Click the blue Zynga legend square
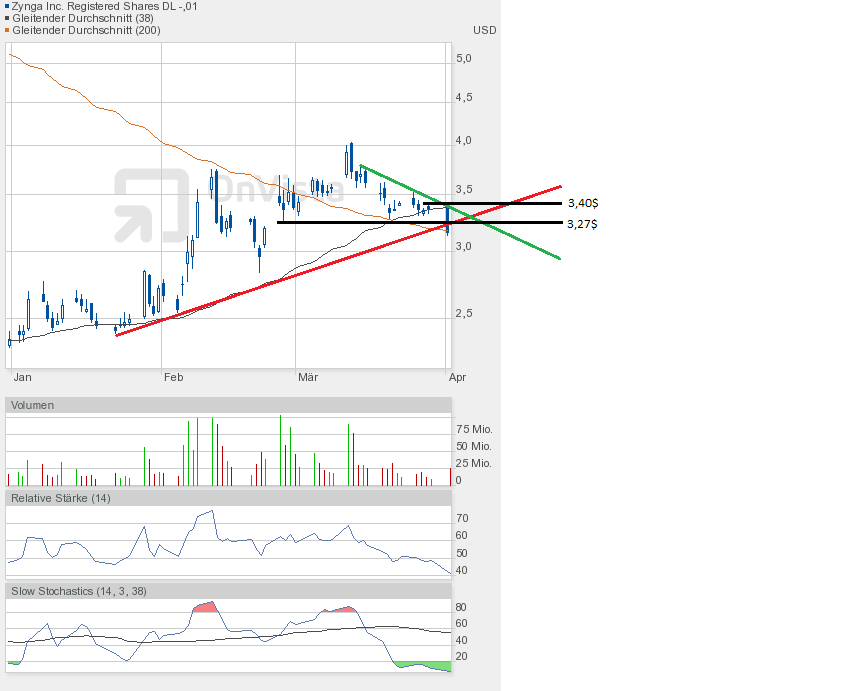Image resolution: width=850 pixels, height=691 pixels. [x=6, y=6]
